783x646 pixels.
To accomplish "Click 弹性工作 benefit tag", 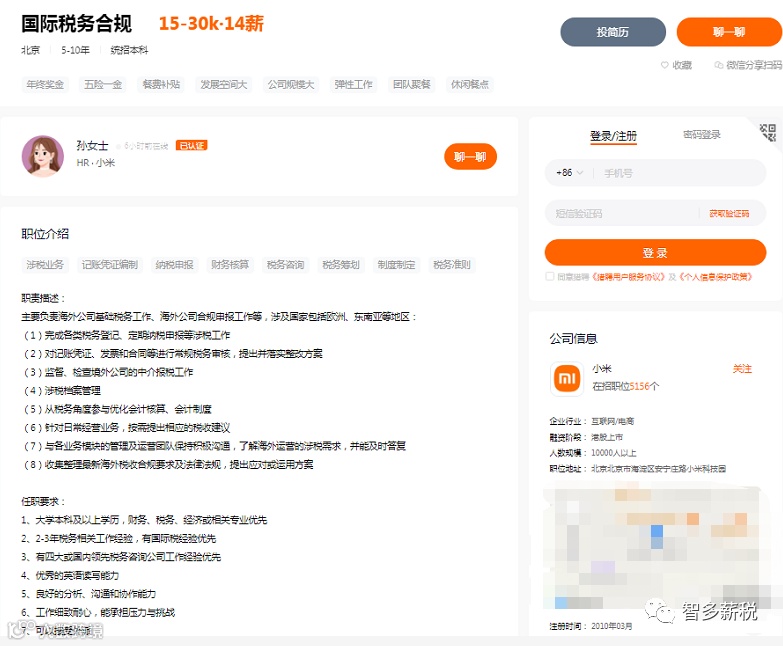I will pyautogui.click(x=354, y=84).
